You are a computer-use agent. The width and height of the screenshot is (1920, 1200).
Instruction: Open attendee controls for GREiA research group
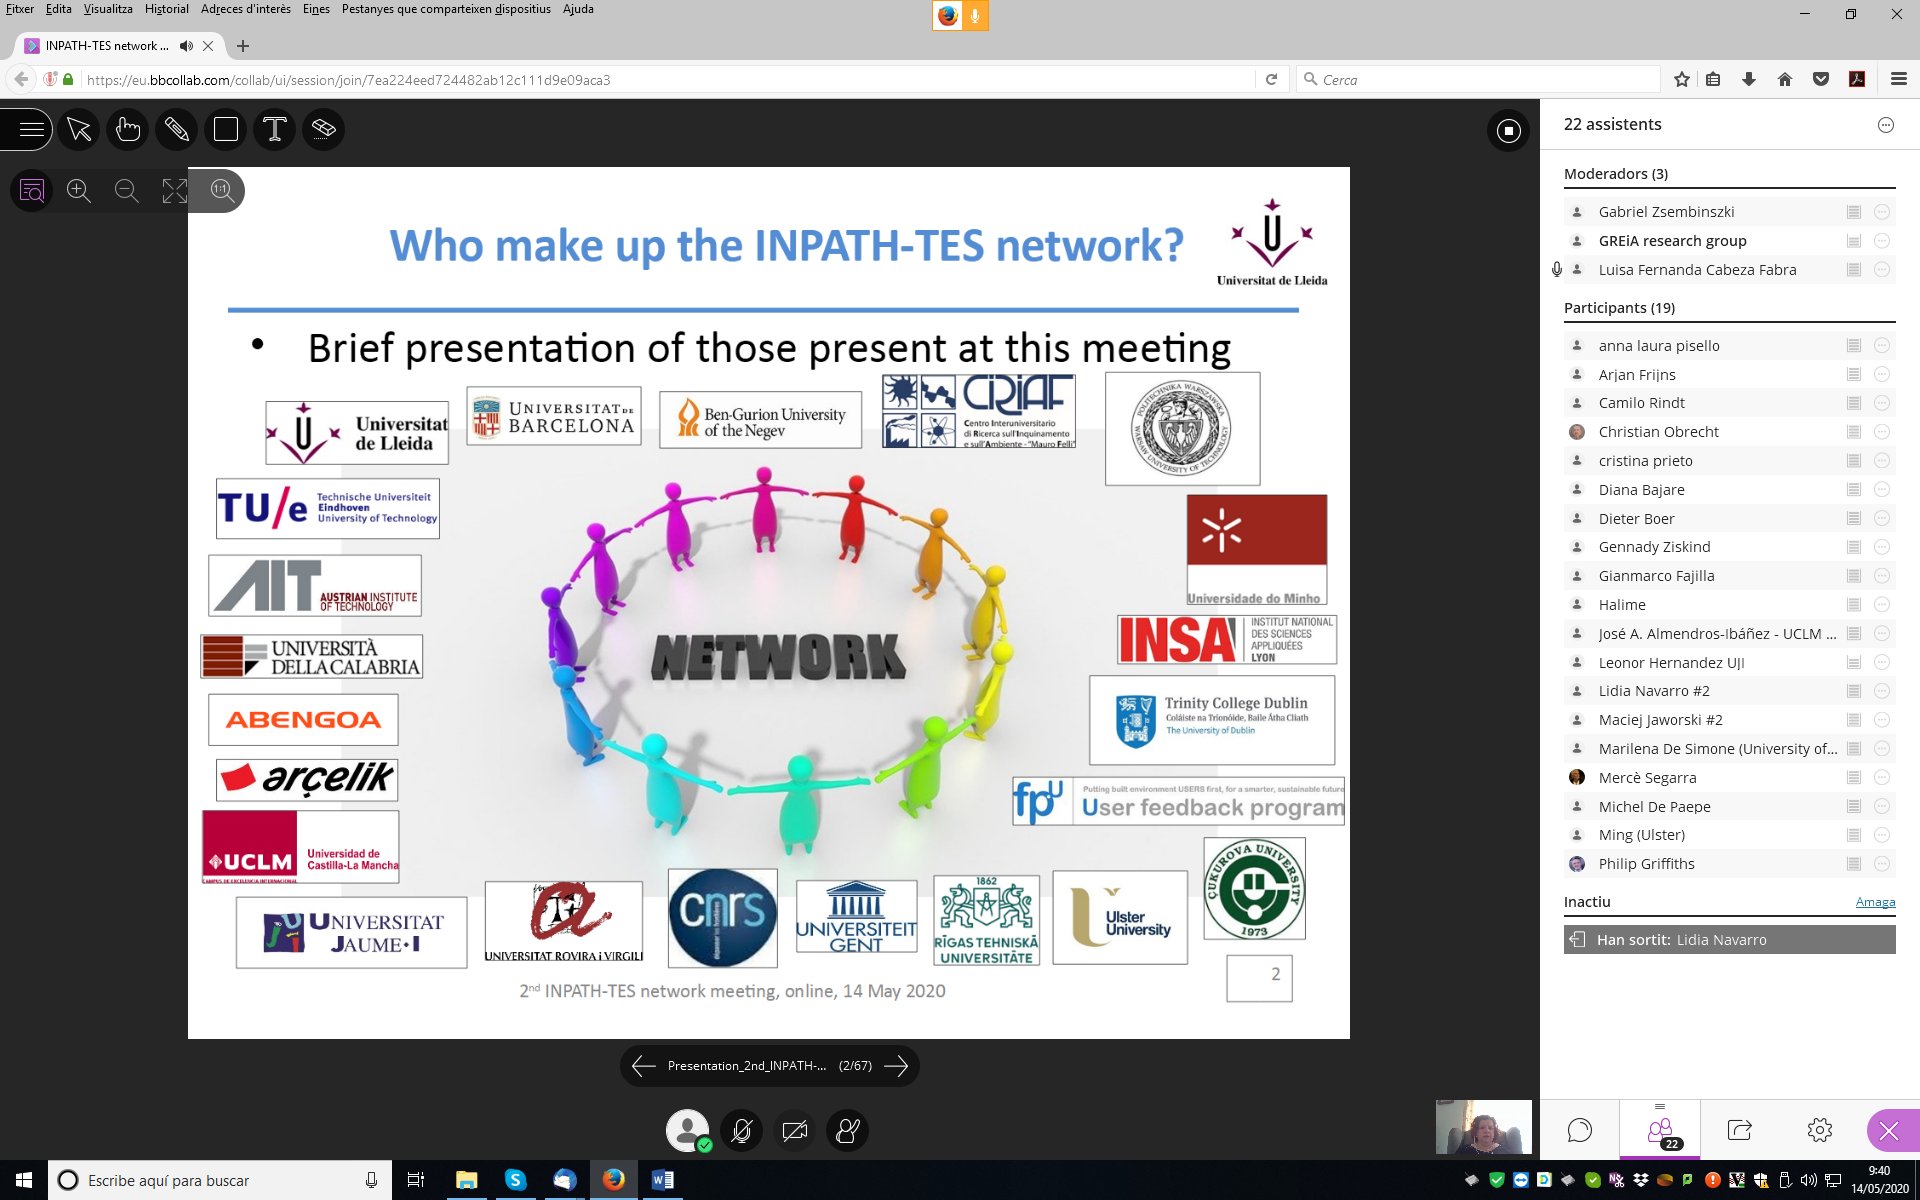pos(1882,241)
